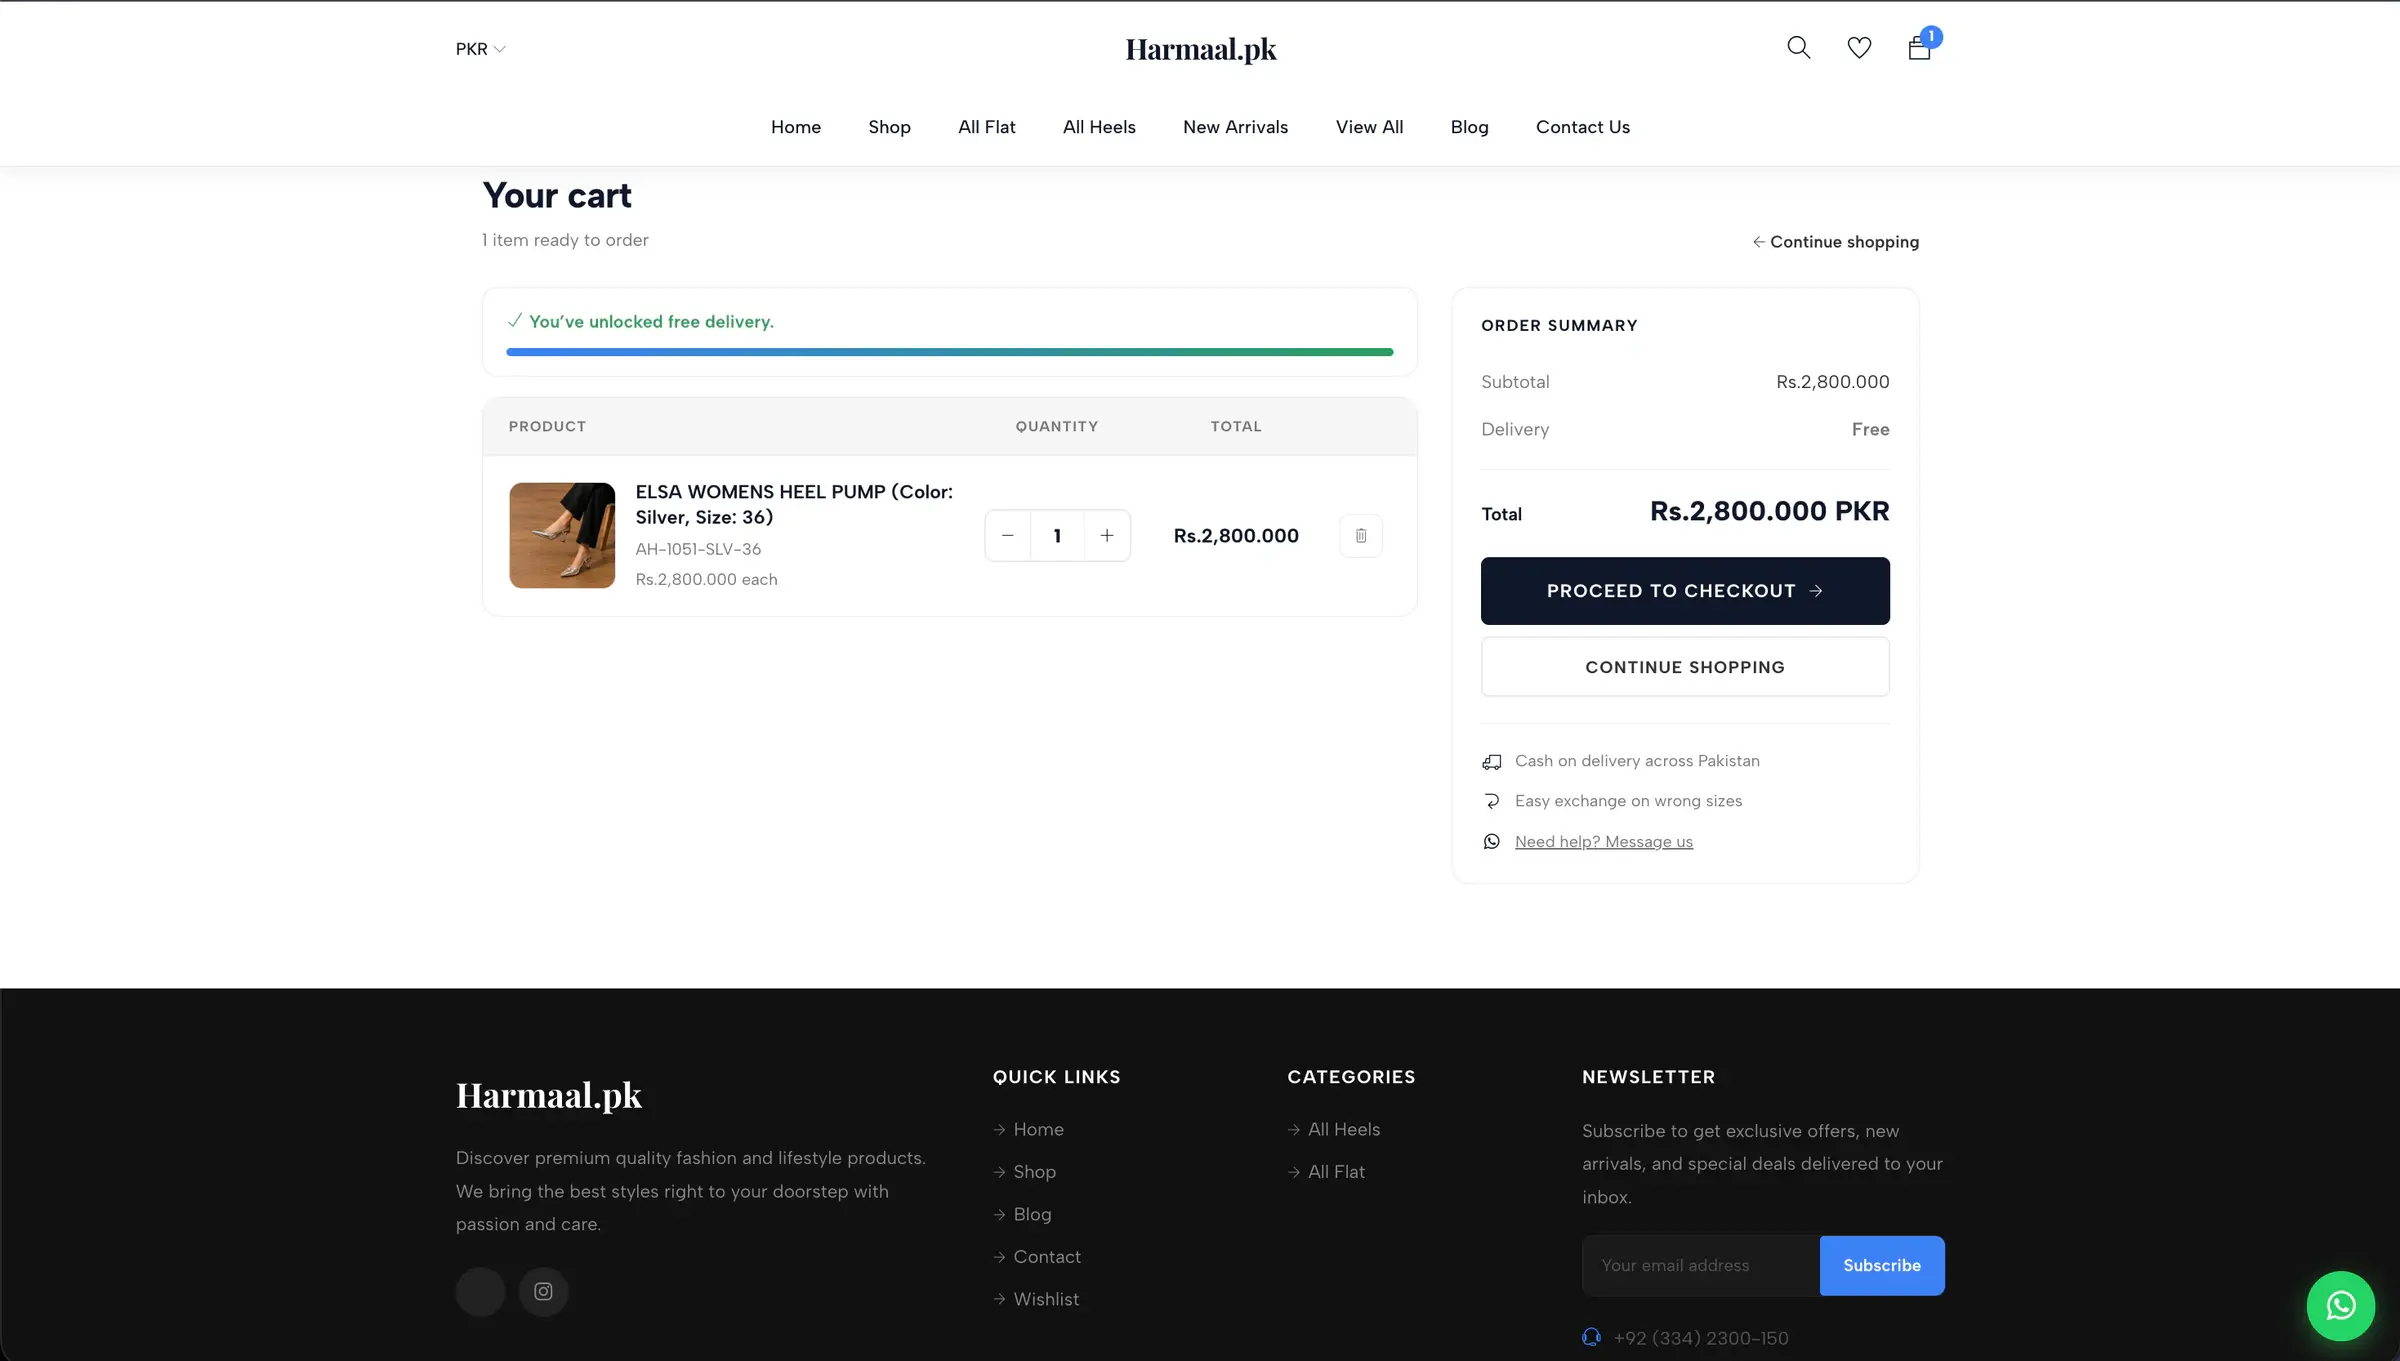Click the outlined Continue Shopping button
The image size is (2400, 1361).
tap(1685, 667)
